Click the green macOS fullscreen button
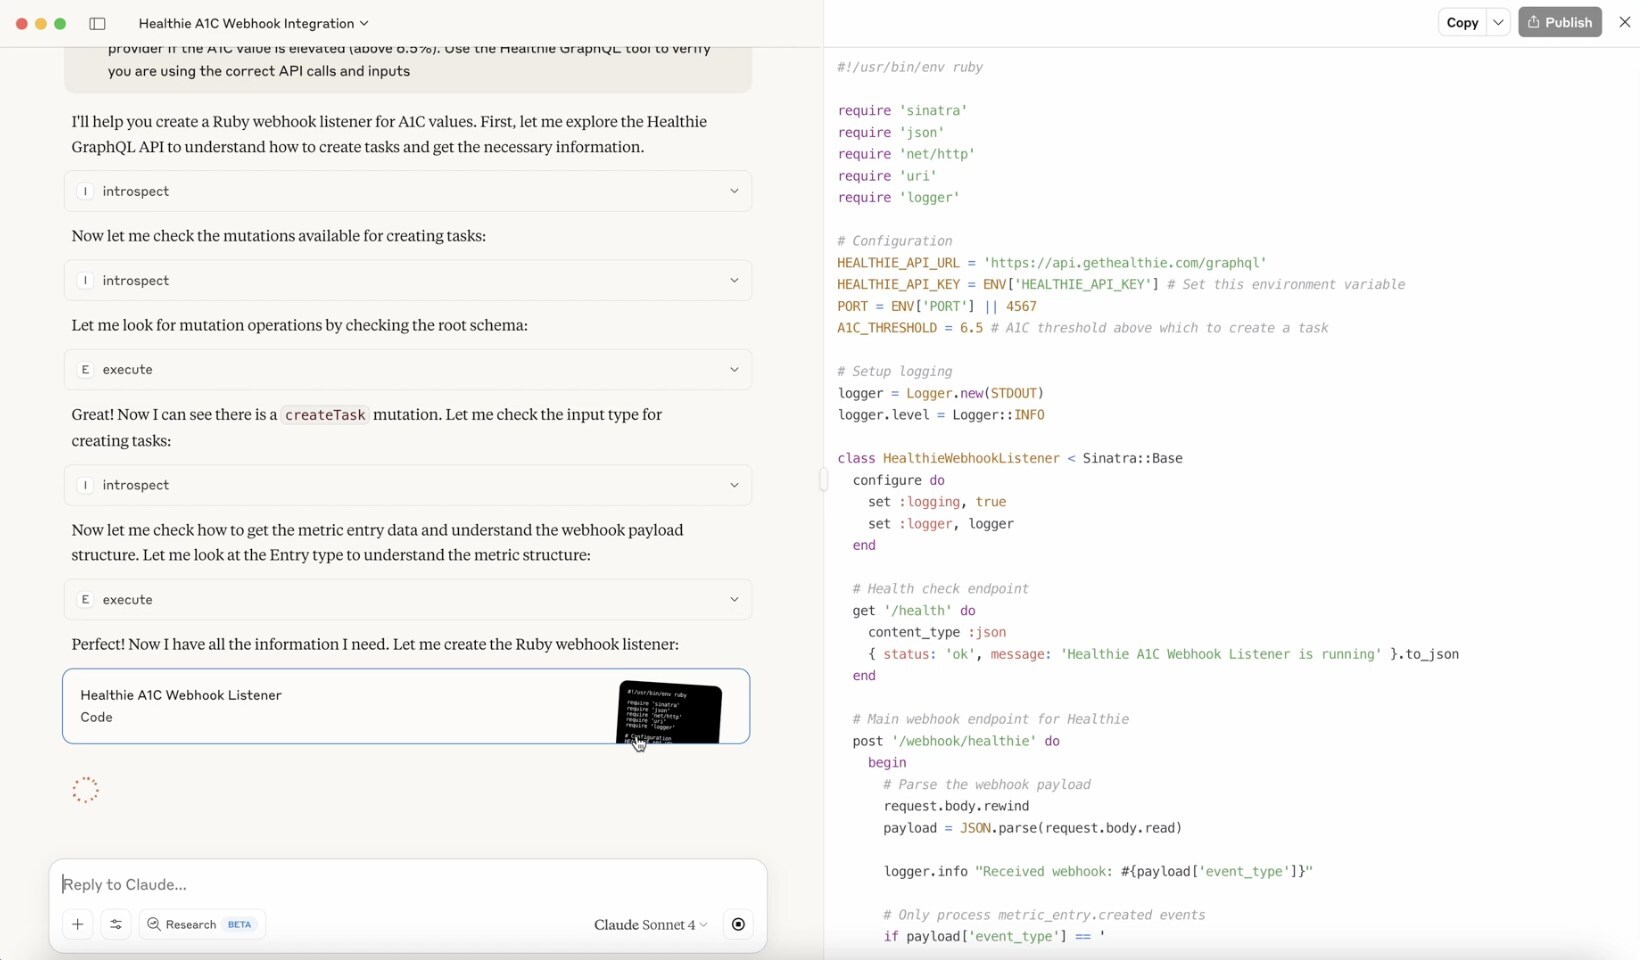The height and width of the screenshot is (960, 1640). tap(60, 23)
